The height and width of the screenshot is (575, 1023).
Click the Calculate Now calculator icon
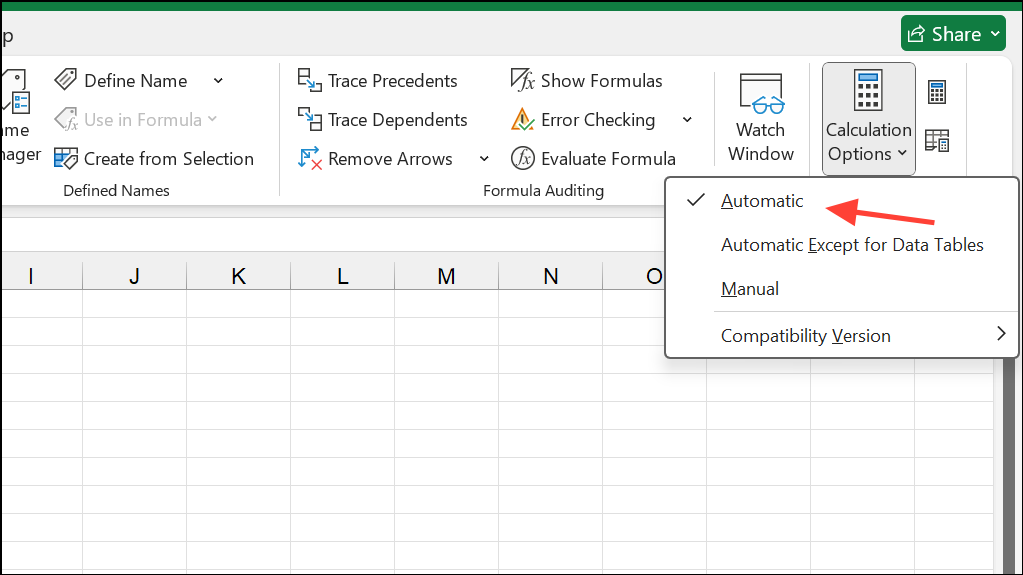click(x=937, y=93)
